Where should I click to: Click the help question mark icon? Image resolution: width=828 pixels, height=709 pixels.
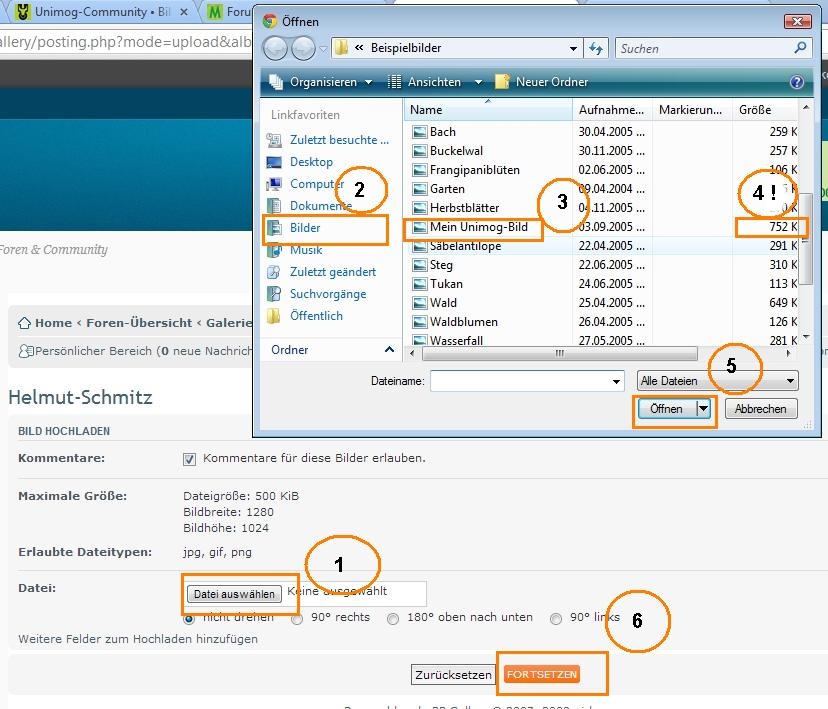(x=796, y=82)
